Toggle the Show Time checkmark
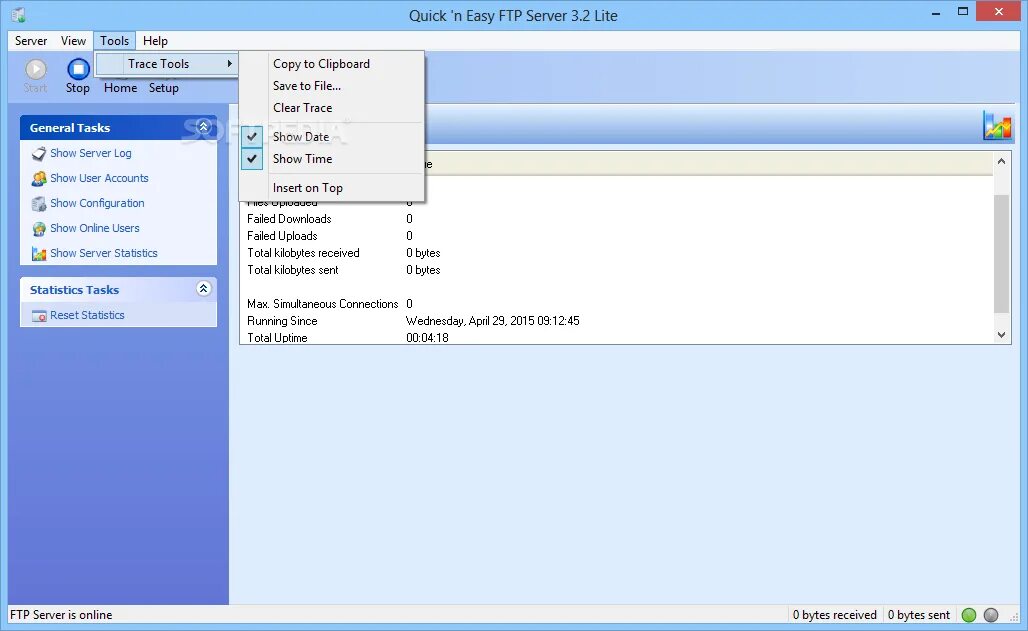This screenshot has height=631, width=1028. 252,159
